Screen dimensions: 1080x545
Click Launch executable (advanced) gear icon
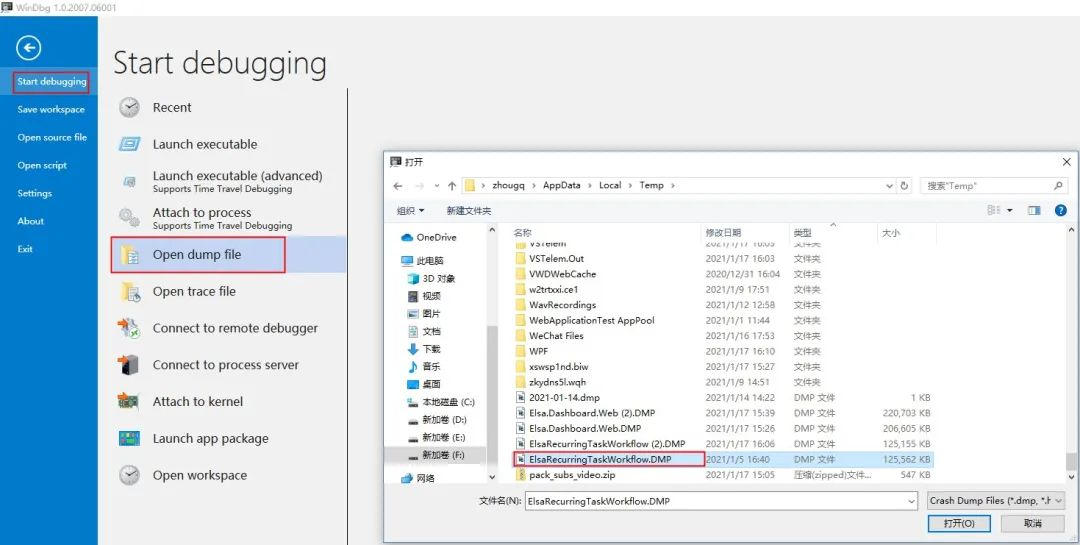129,181
